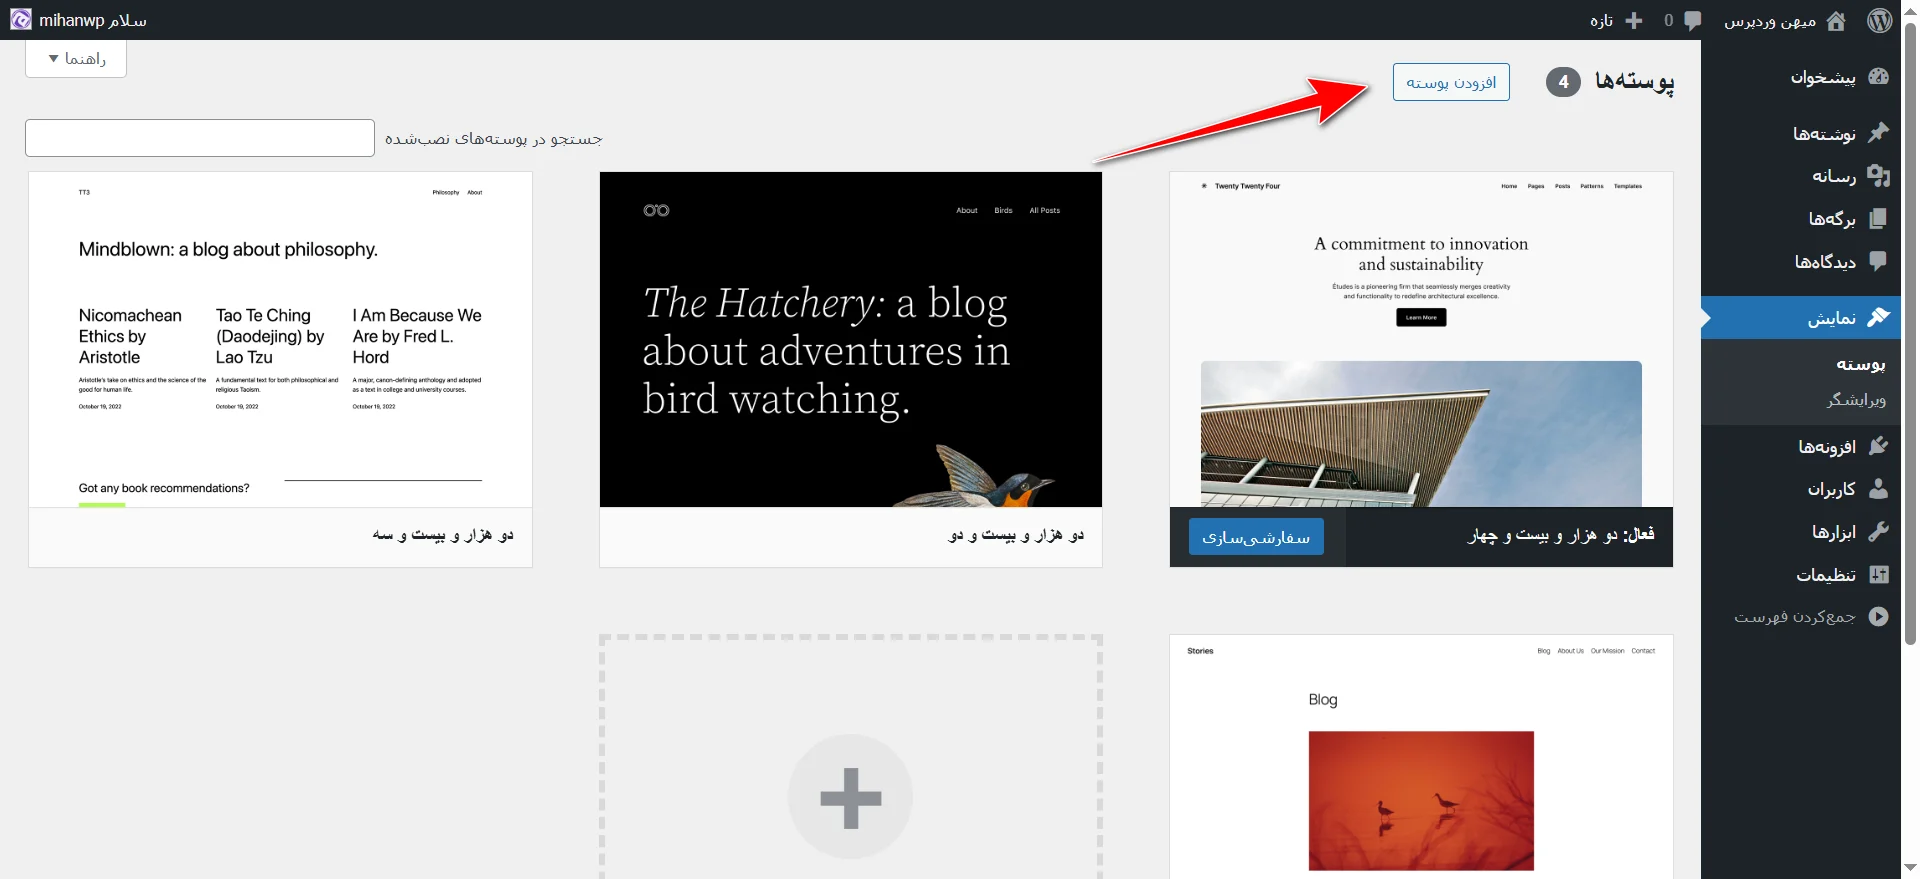Screen dimensions: 1920x879
Task: Click the theme name دو هزار و بیست و سه
Action: 443,535
